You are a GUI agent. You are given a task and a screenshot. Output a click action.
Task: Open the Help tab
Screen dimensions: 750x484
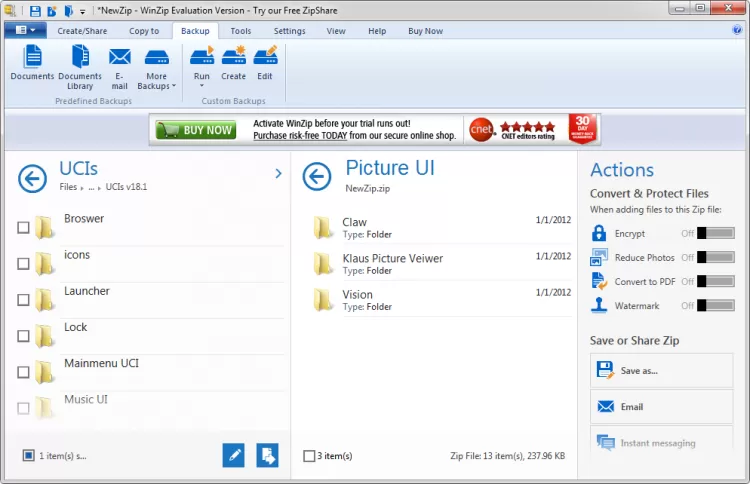pos(377,31)
